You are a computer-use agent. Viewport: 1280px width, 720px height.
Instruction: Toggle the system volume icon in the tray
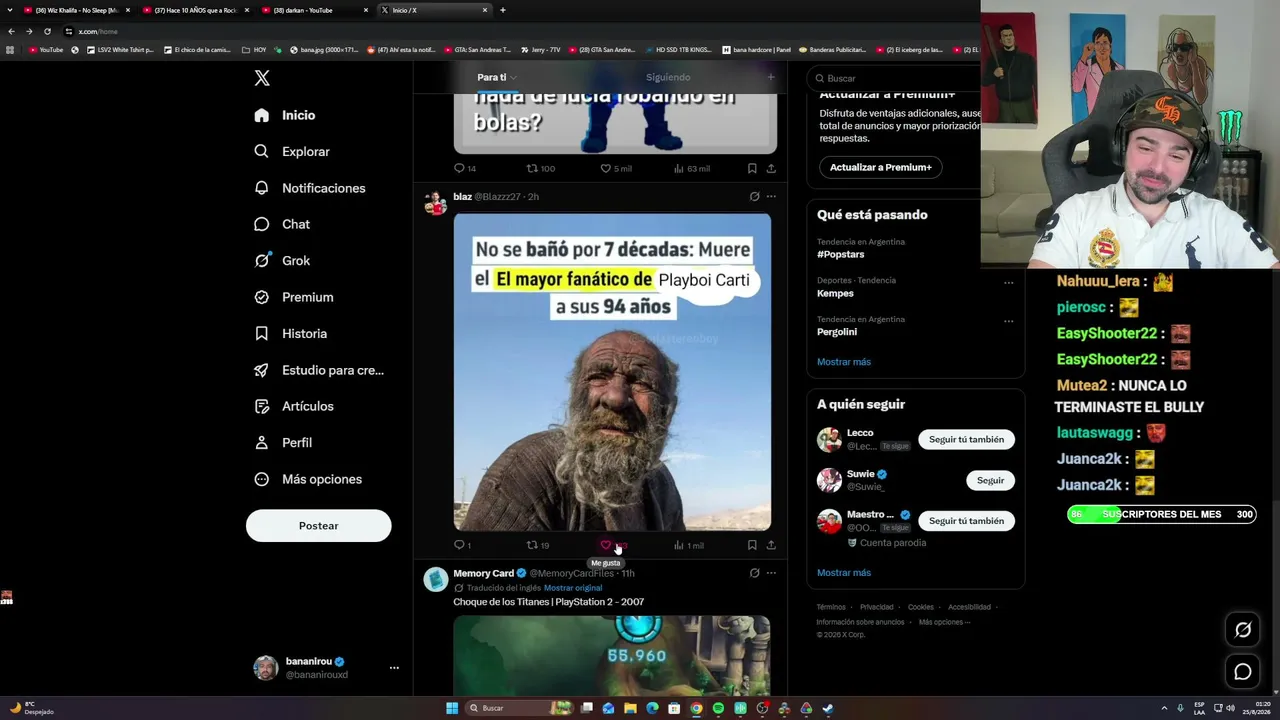pyautogui.click(x=1229, y=708)
